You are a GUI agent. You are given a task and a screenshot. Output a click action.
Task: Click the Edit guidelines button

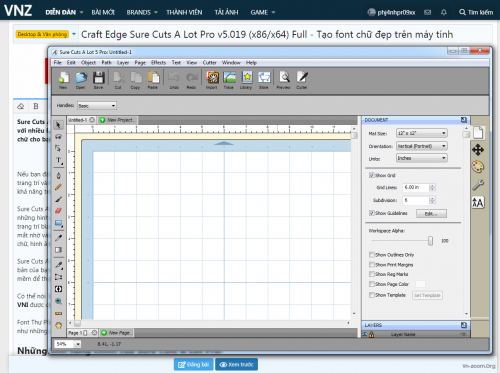coord(431,213)
